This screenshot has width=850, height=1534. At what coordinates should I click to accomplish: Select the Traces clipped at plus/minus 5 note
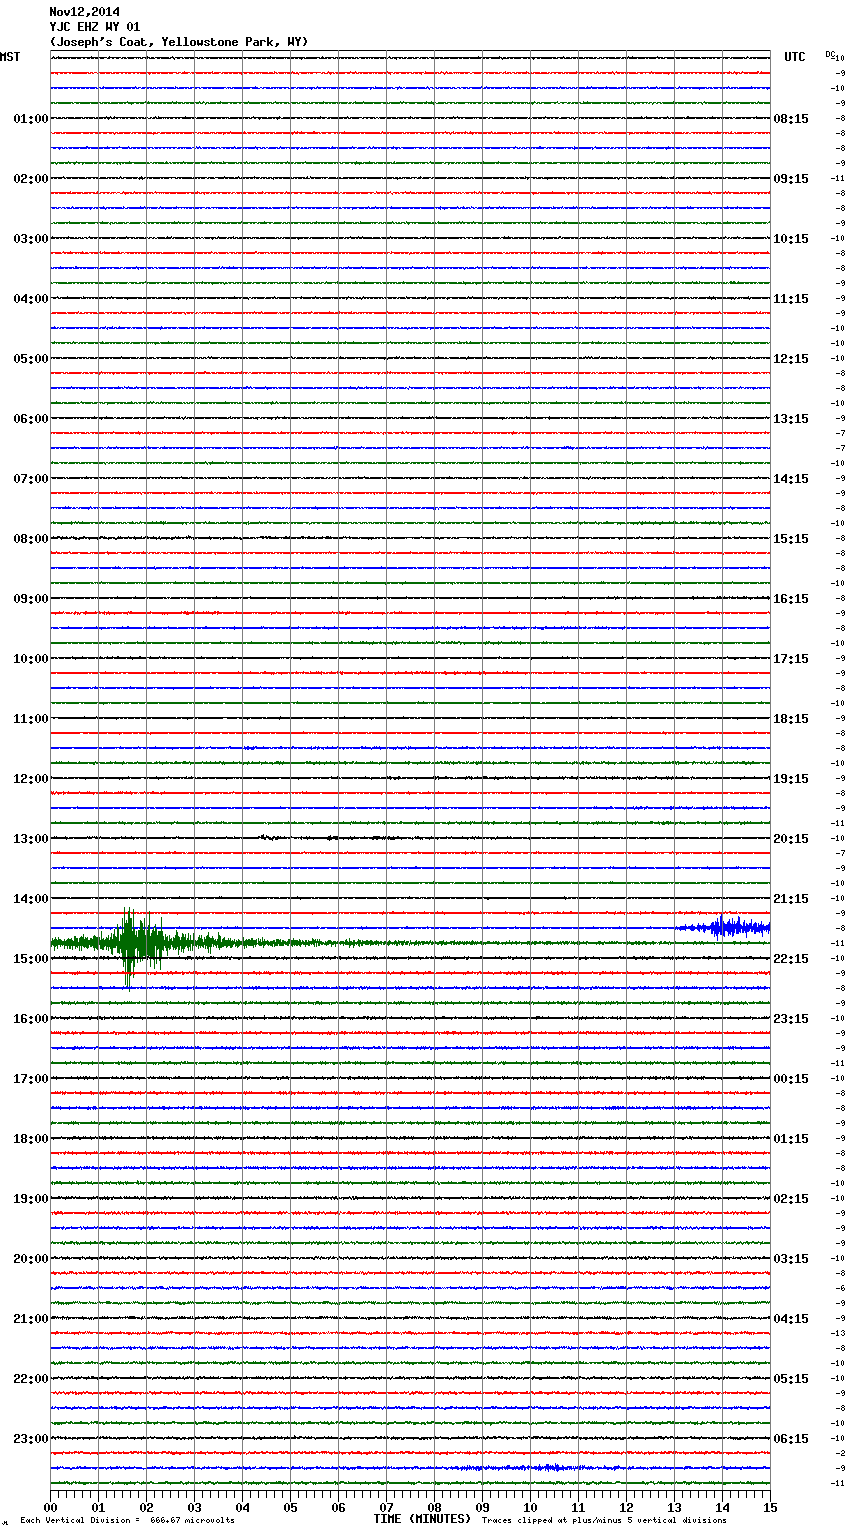click(604, 1521)
